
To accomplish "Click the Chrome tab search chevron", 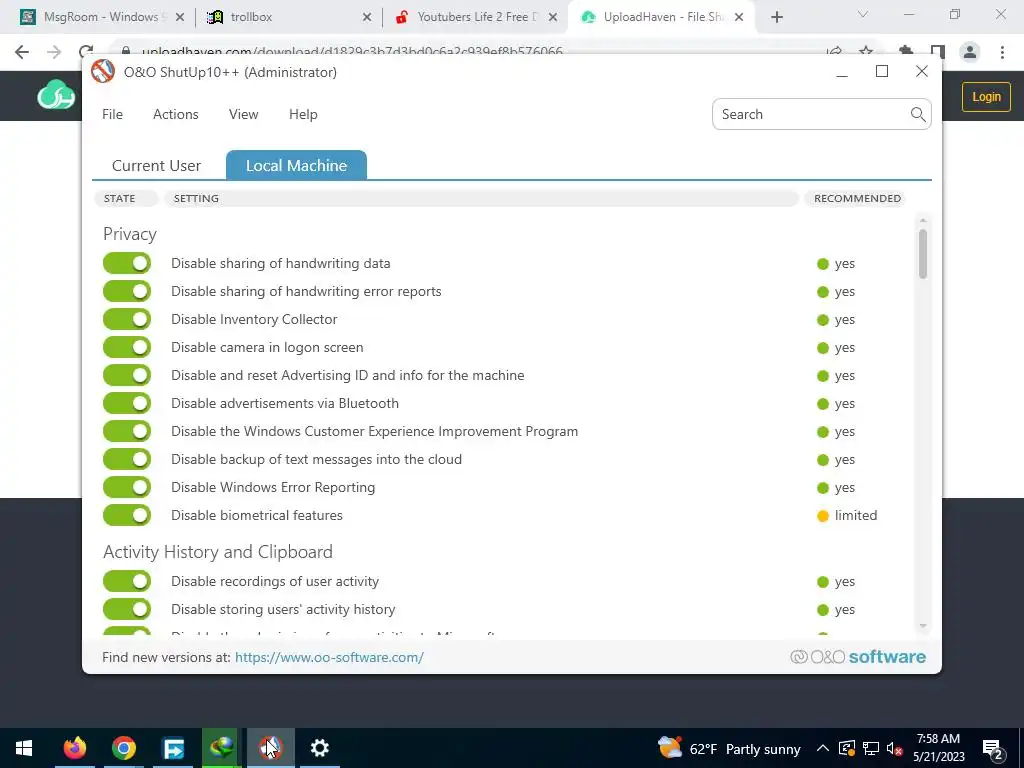I will (x=863, y=14).
